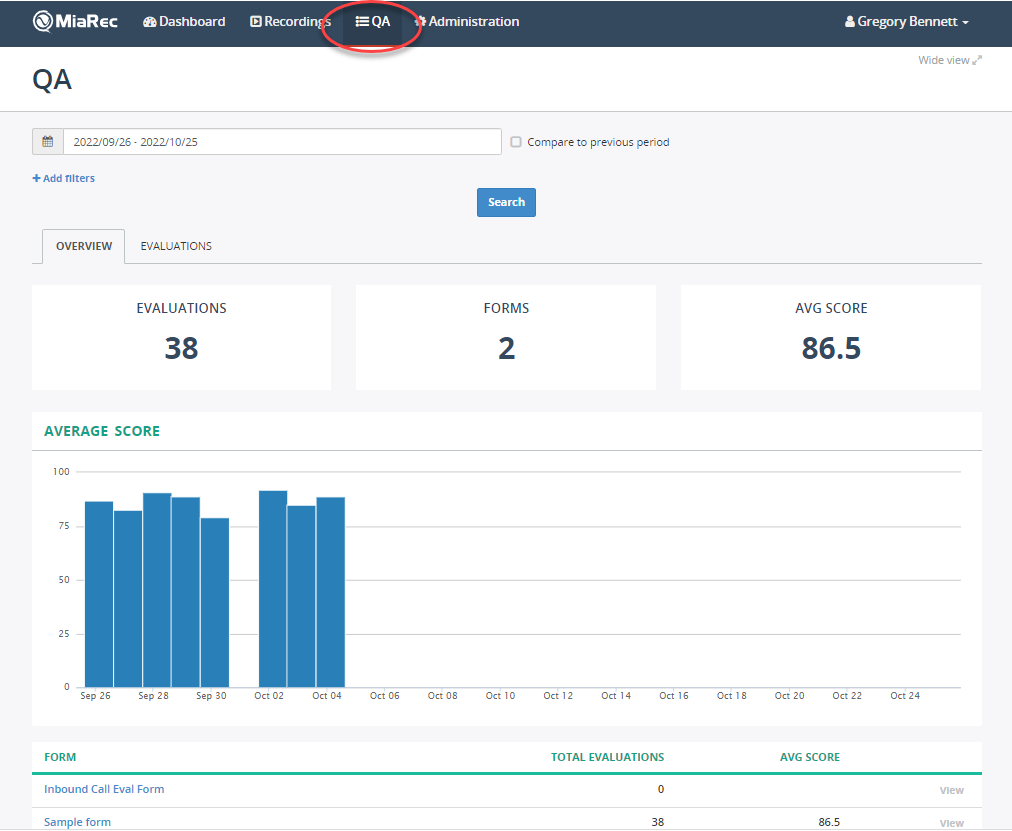Open the Gregory Bennett account menu
The width and height of the screenshot is (1012, 831).
(906, 21)
